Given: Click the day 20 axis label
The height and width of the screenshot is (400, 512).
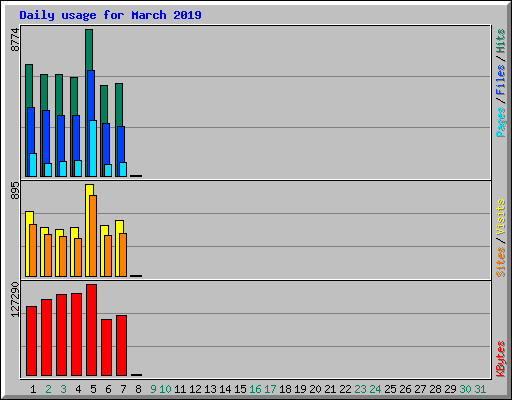Looking at the screenshot, I should pos(315,389).
